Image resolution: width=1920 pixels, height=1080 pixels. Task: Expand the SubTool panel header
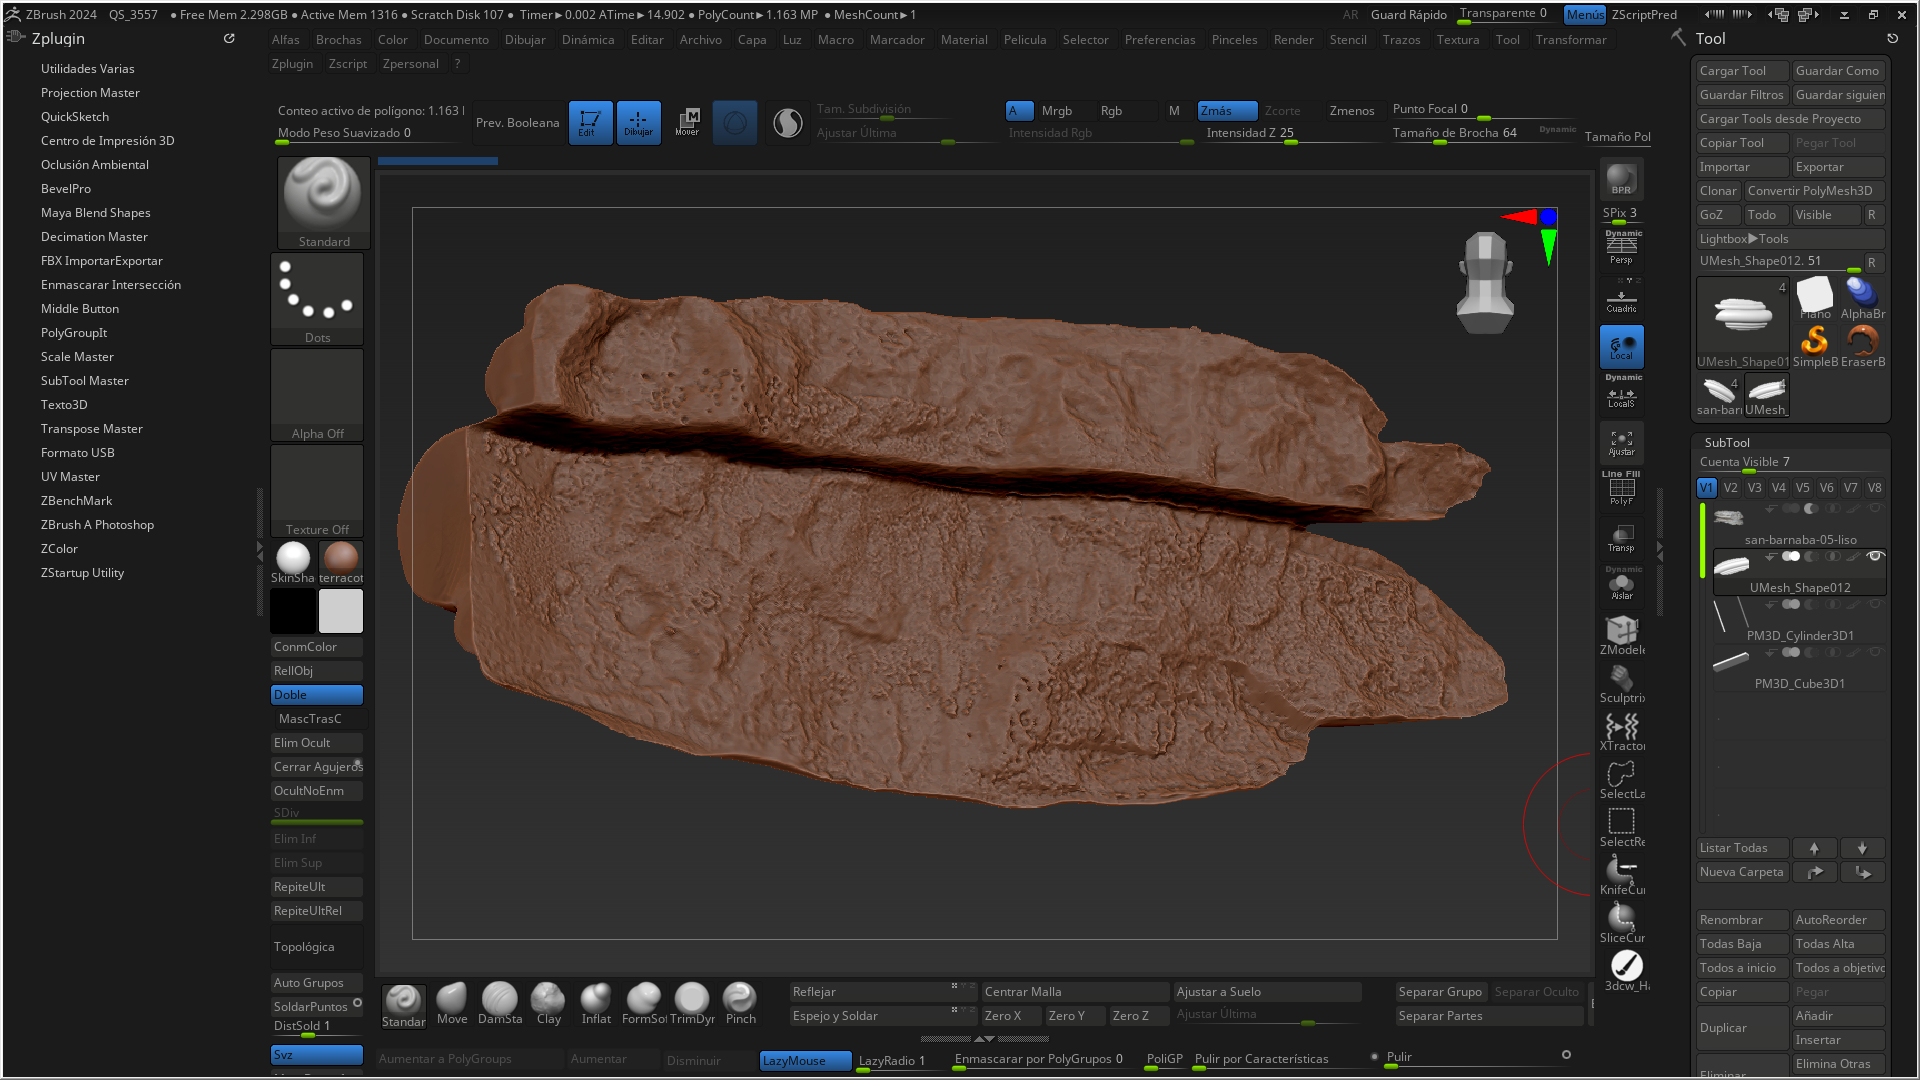[1727, 443]
